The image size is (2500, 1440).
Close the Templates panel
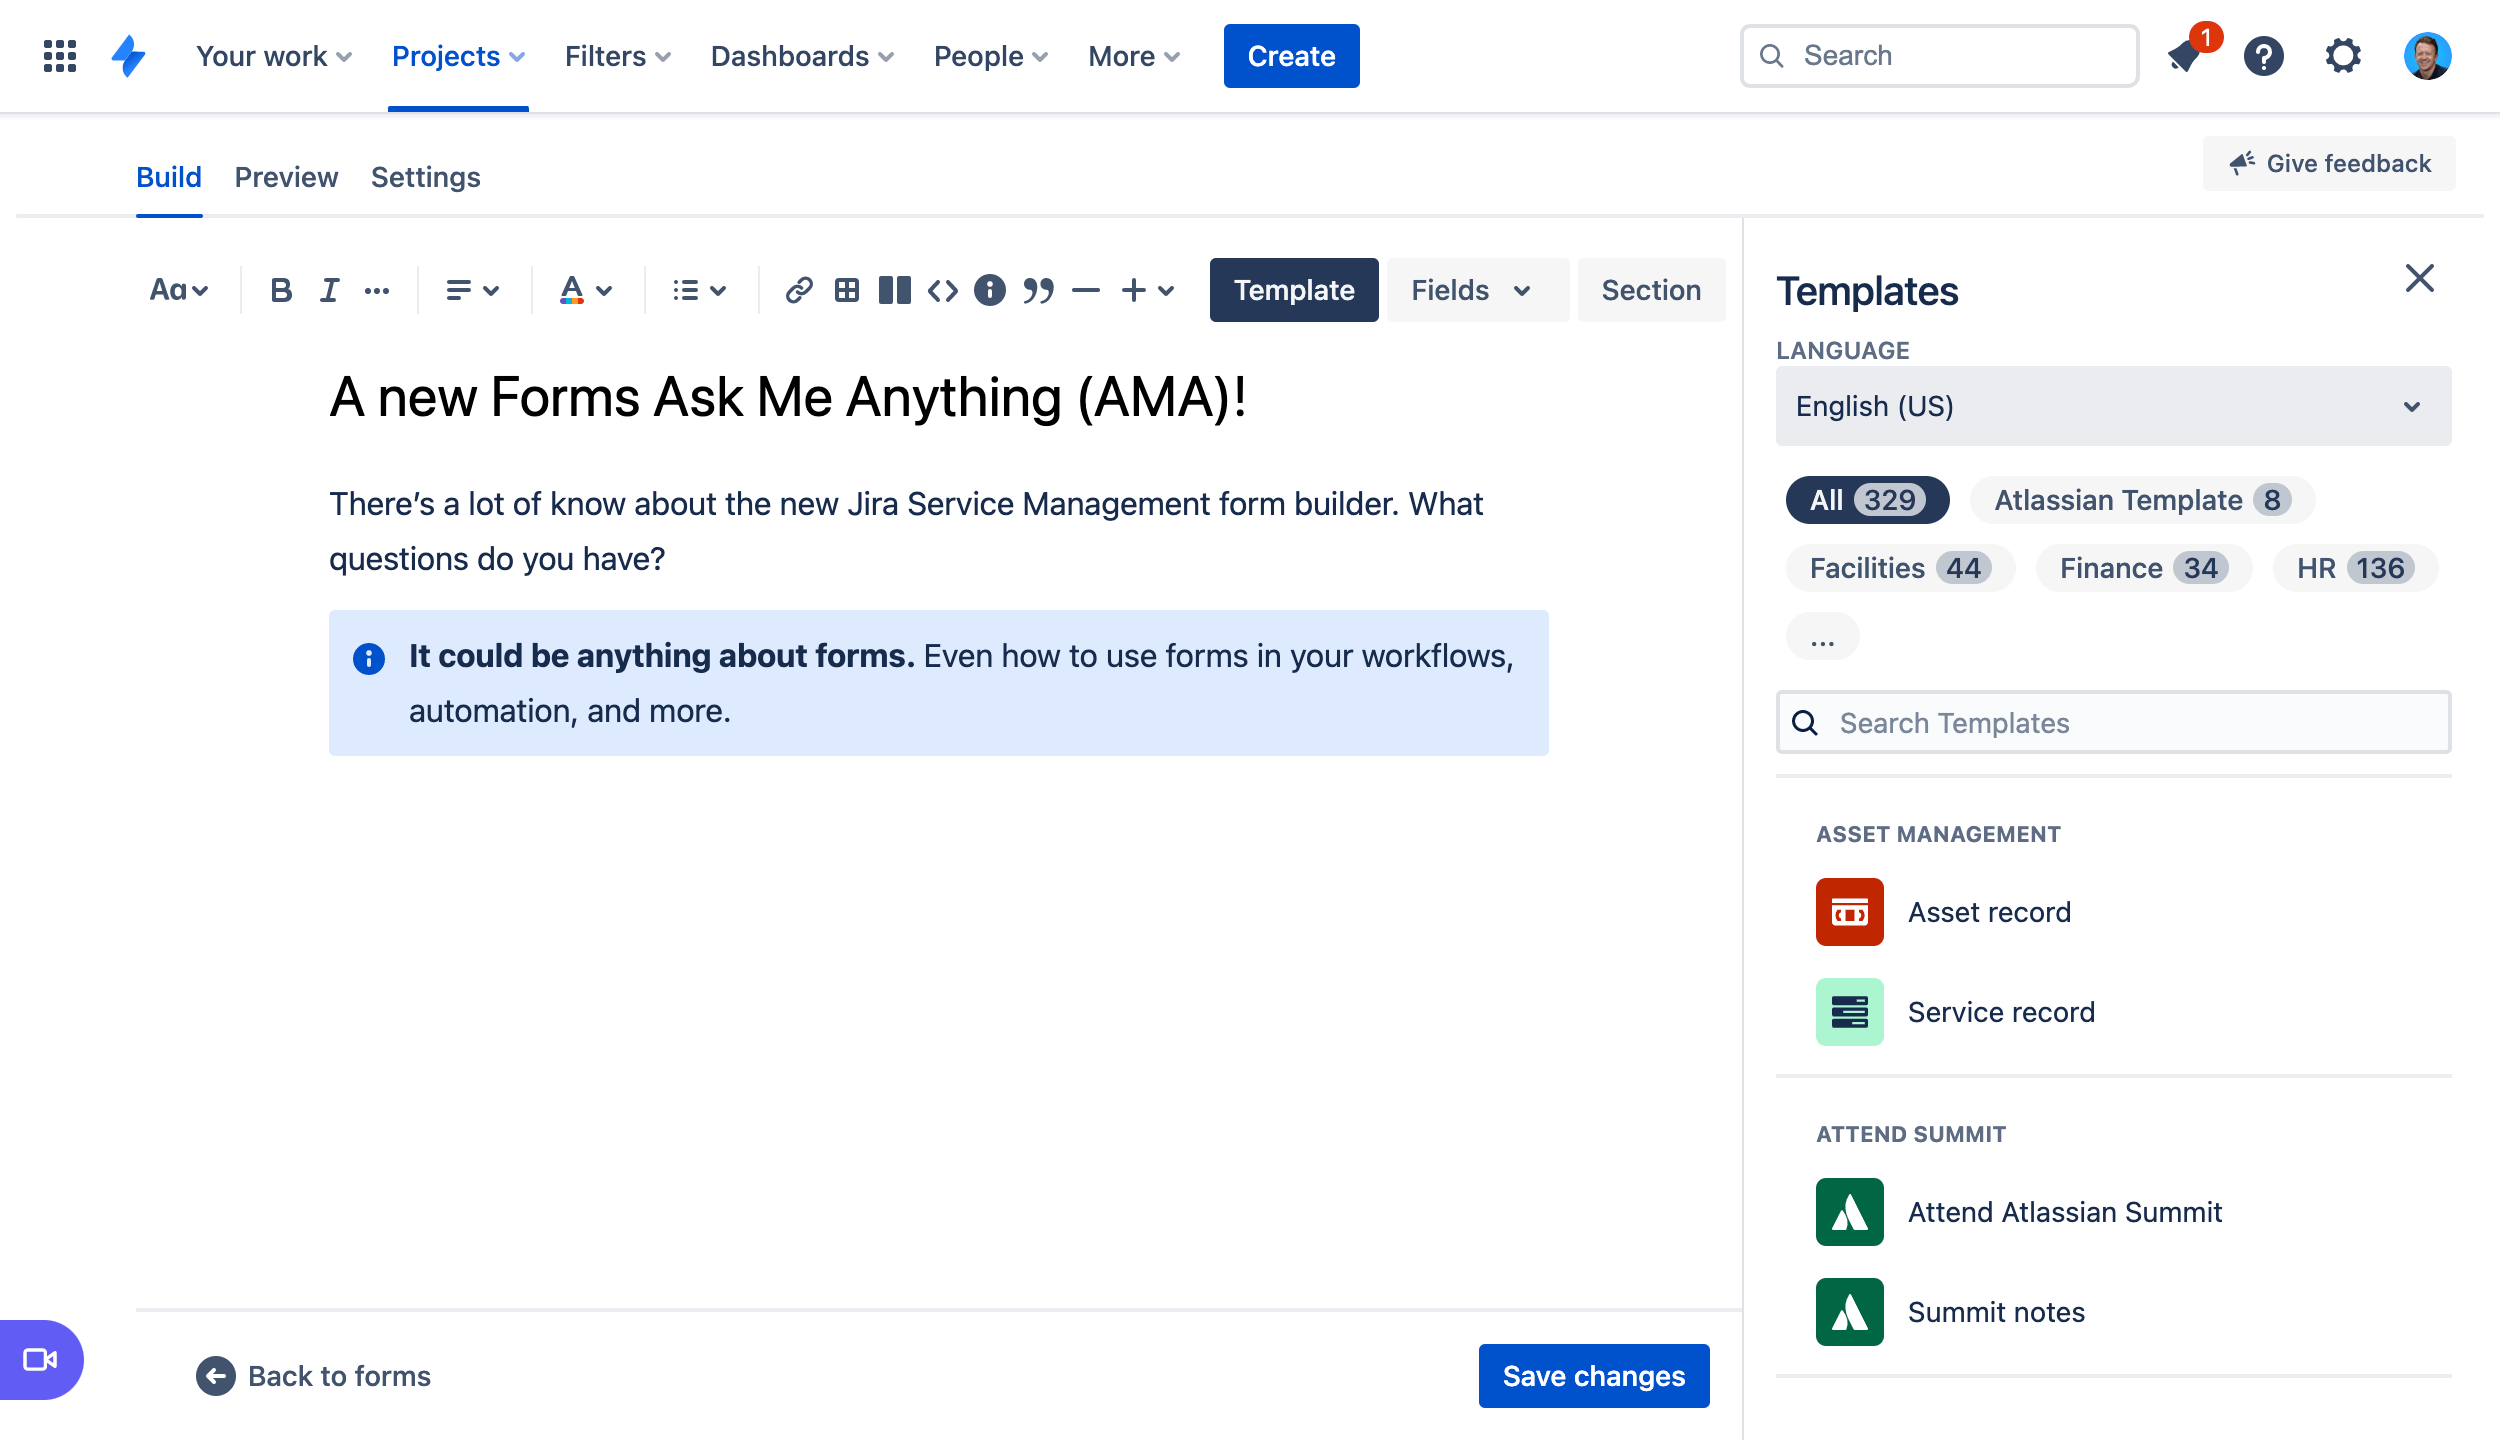click(x=2420, y=278)
